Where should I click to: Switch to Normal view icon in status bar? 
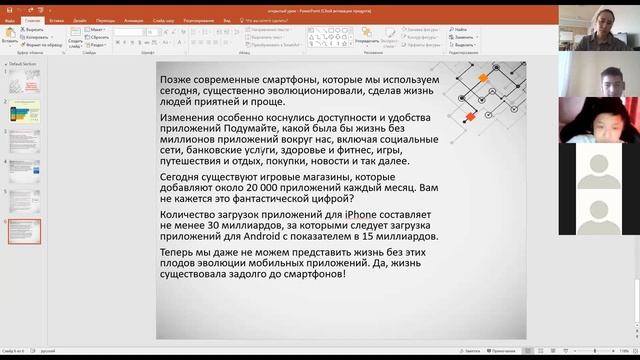(528, 351)
